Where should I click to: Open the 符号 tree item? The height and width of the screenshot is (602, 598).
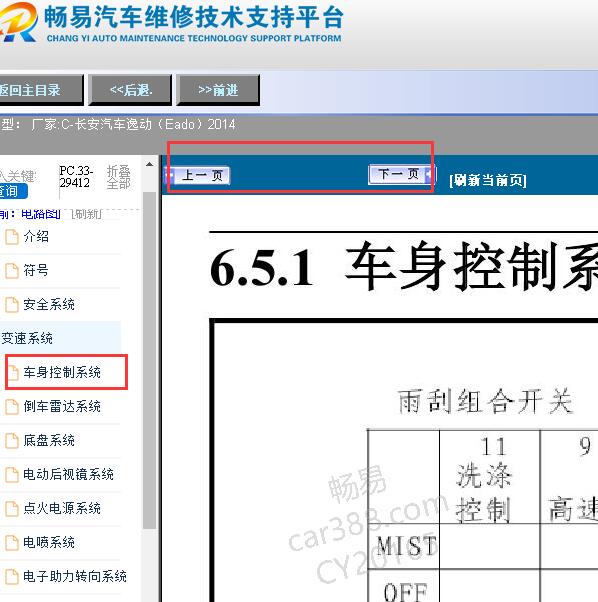36,270
